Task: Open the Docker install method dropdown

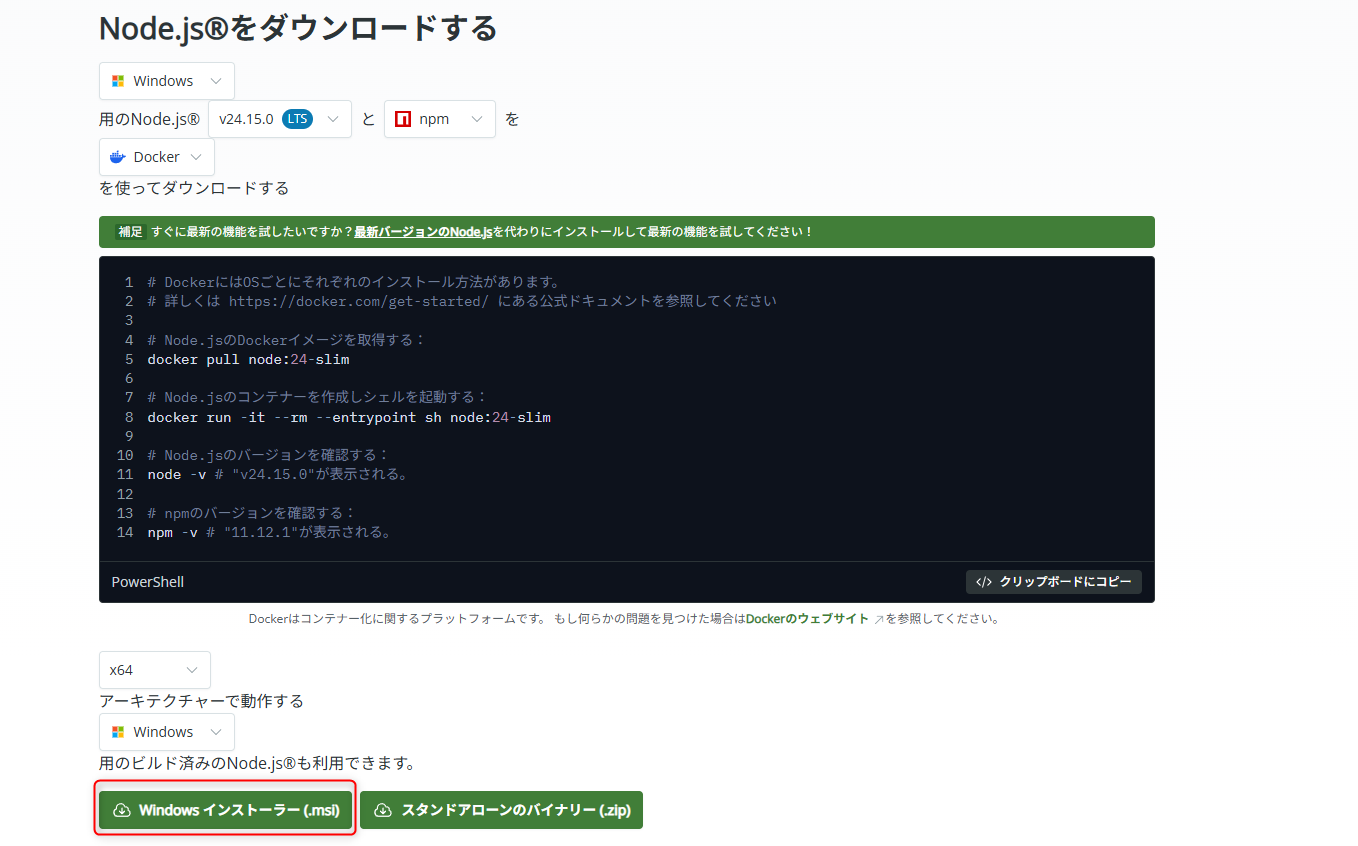Action: pos(157,157)
